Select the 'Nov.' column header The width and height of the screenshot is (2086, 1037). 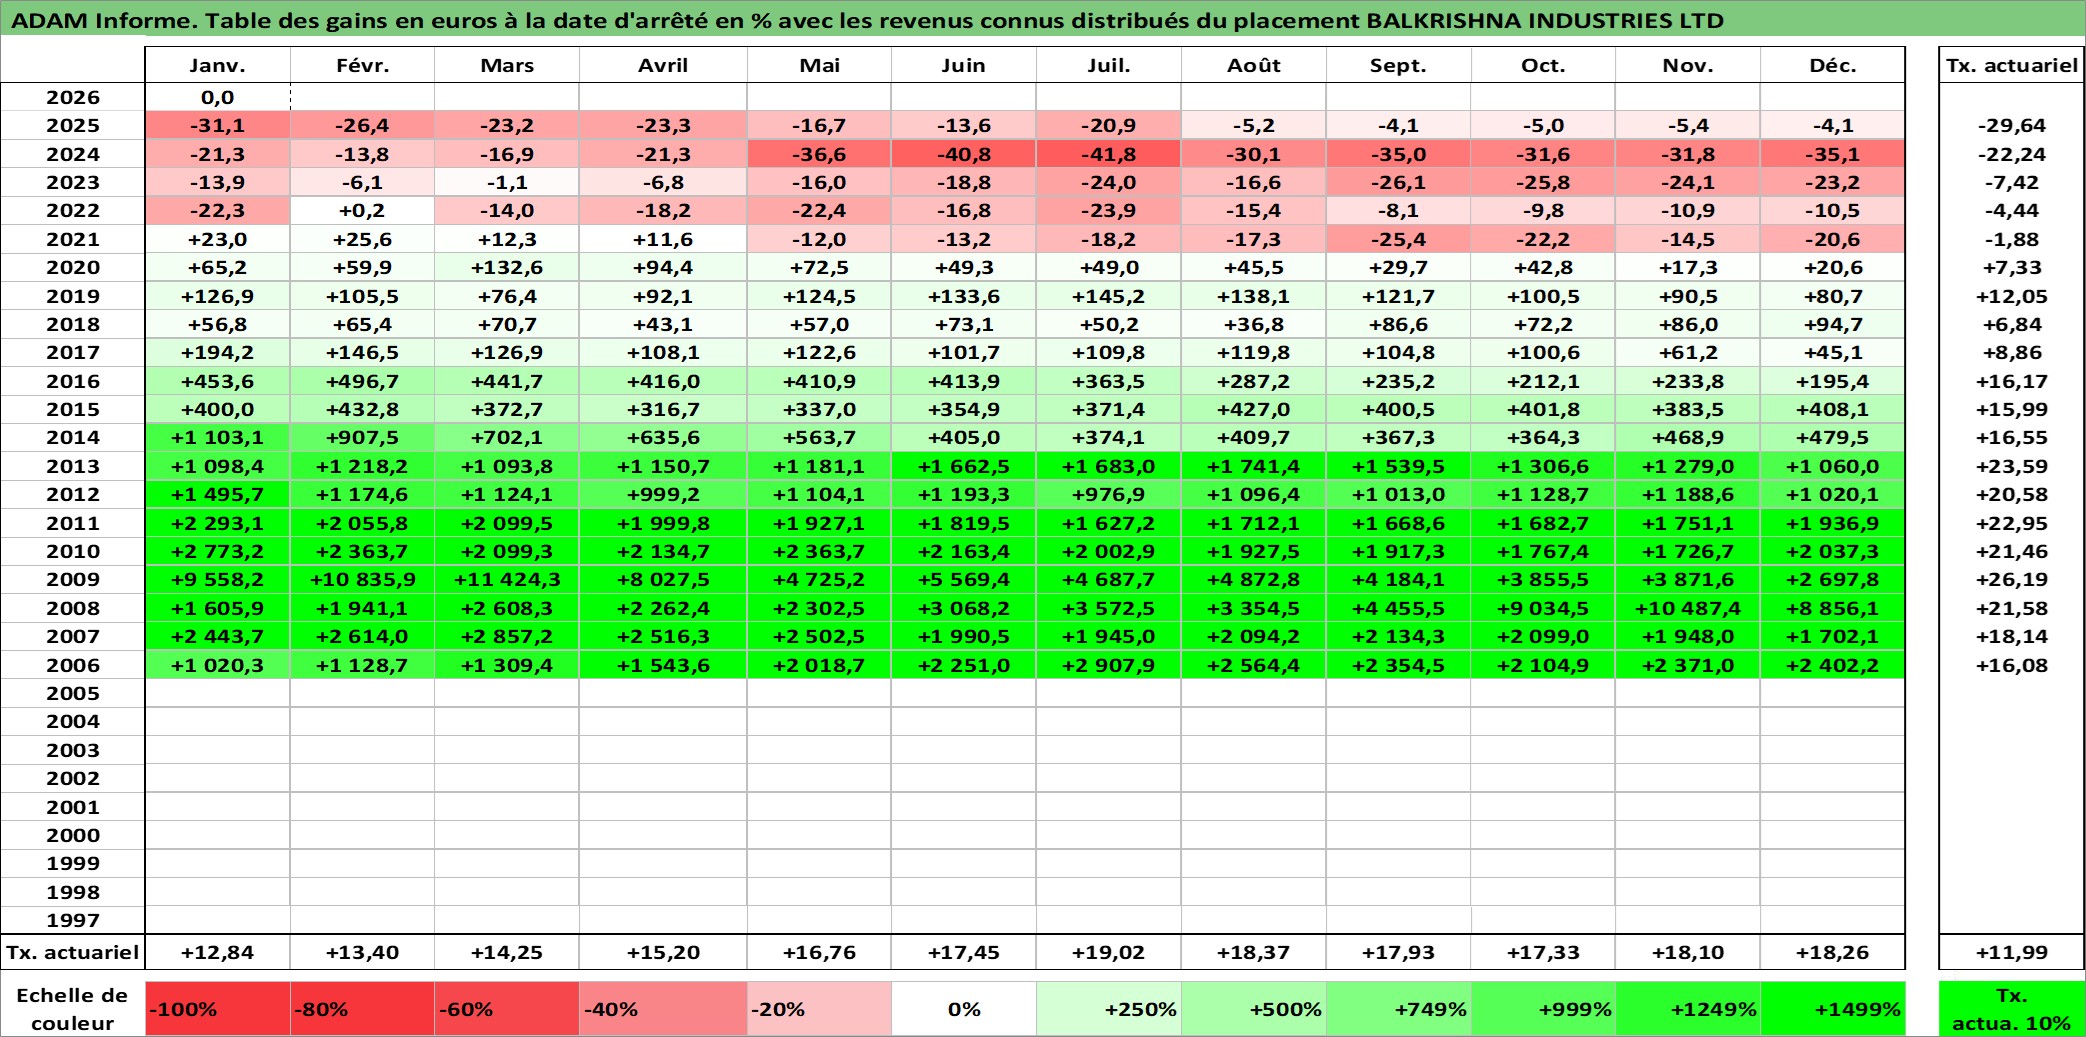point(1688,65)
